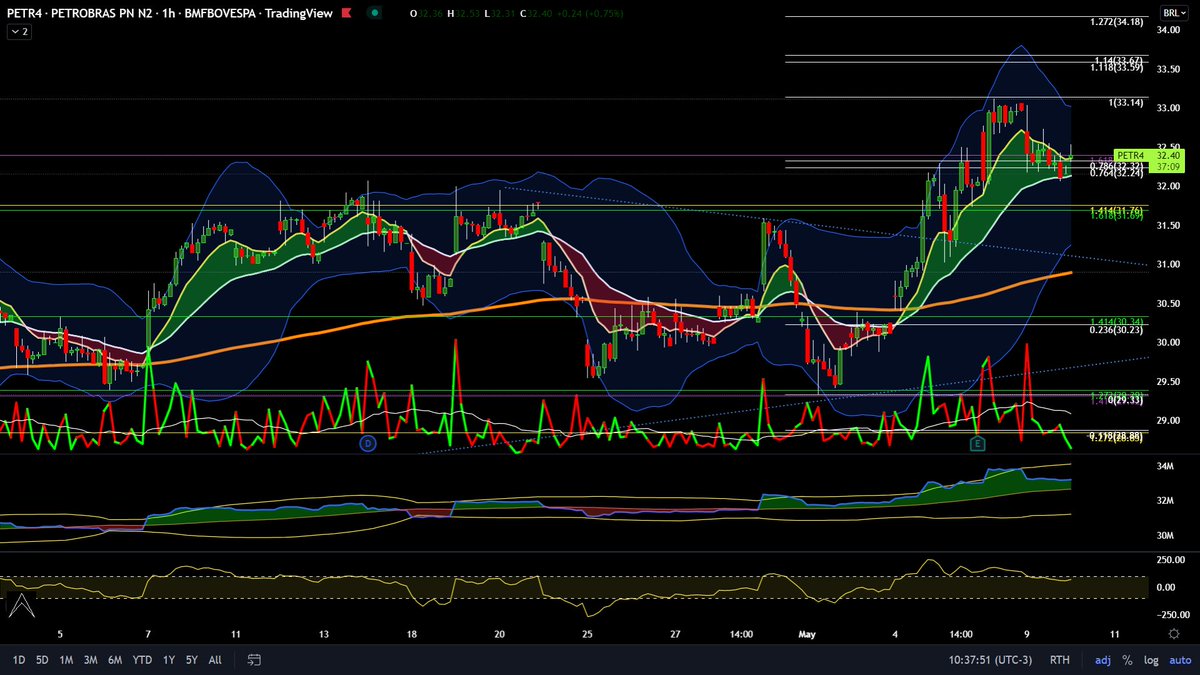Open the go to date calendar icon
The height and width of the screenshot is (675, 1200).
254,660
